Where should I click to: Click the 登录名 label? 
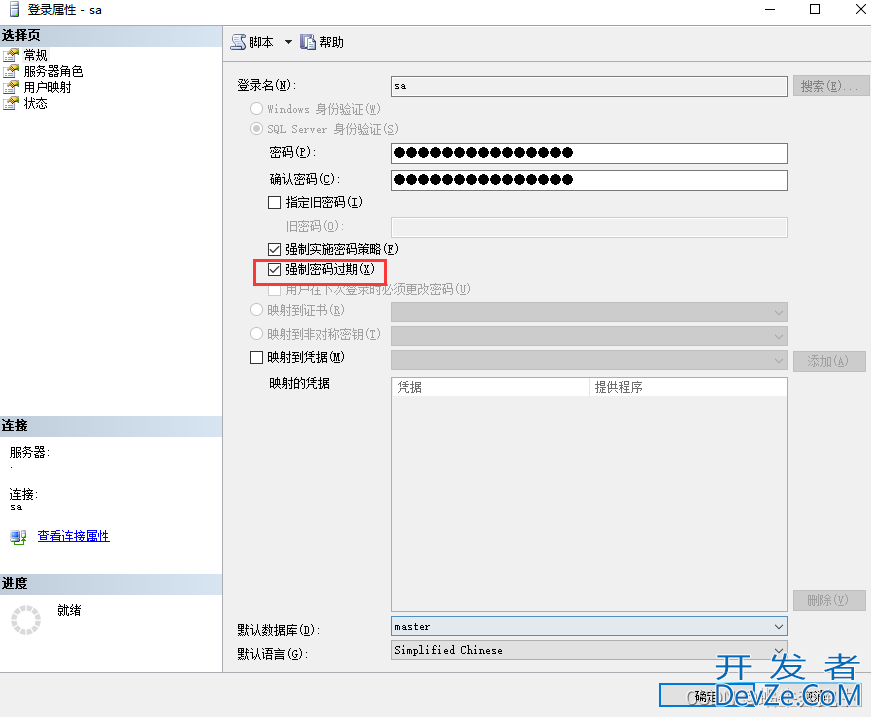point(267,86)
